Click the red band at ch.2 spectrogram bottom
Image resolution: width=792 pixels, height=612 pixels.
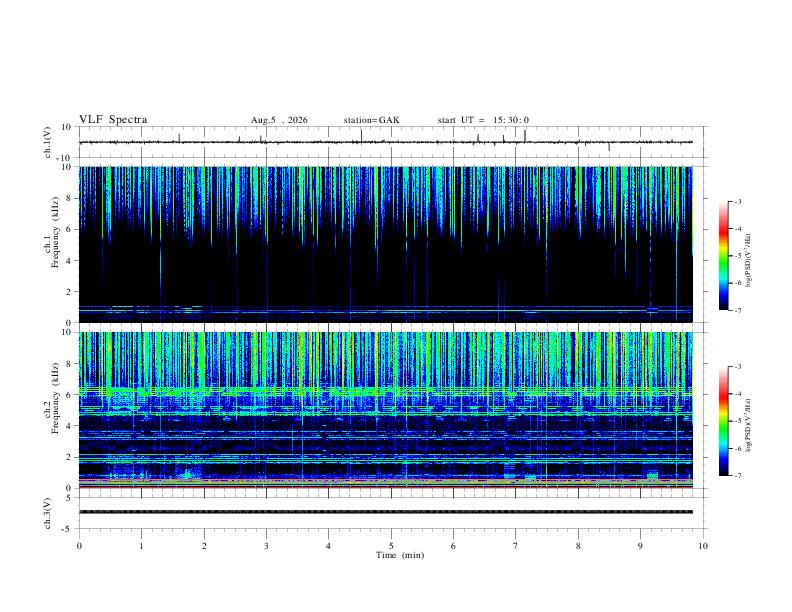click(385, 487)
